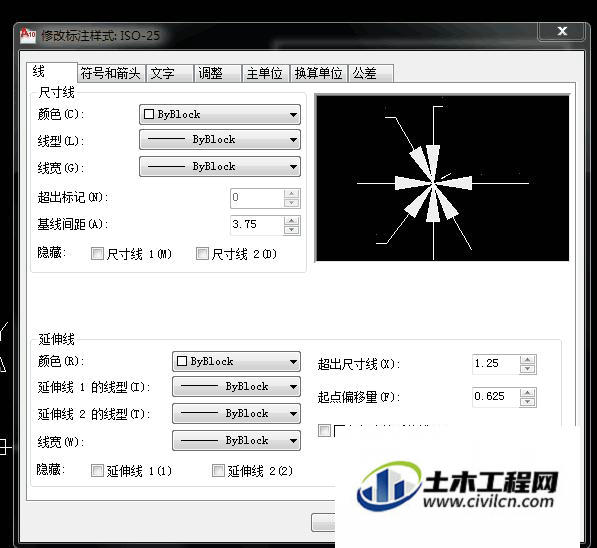Decrease 超出标记 with down arrow
This screenshot has height=548, width=597.
(292, 203)
